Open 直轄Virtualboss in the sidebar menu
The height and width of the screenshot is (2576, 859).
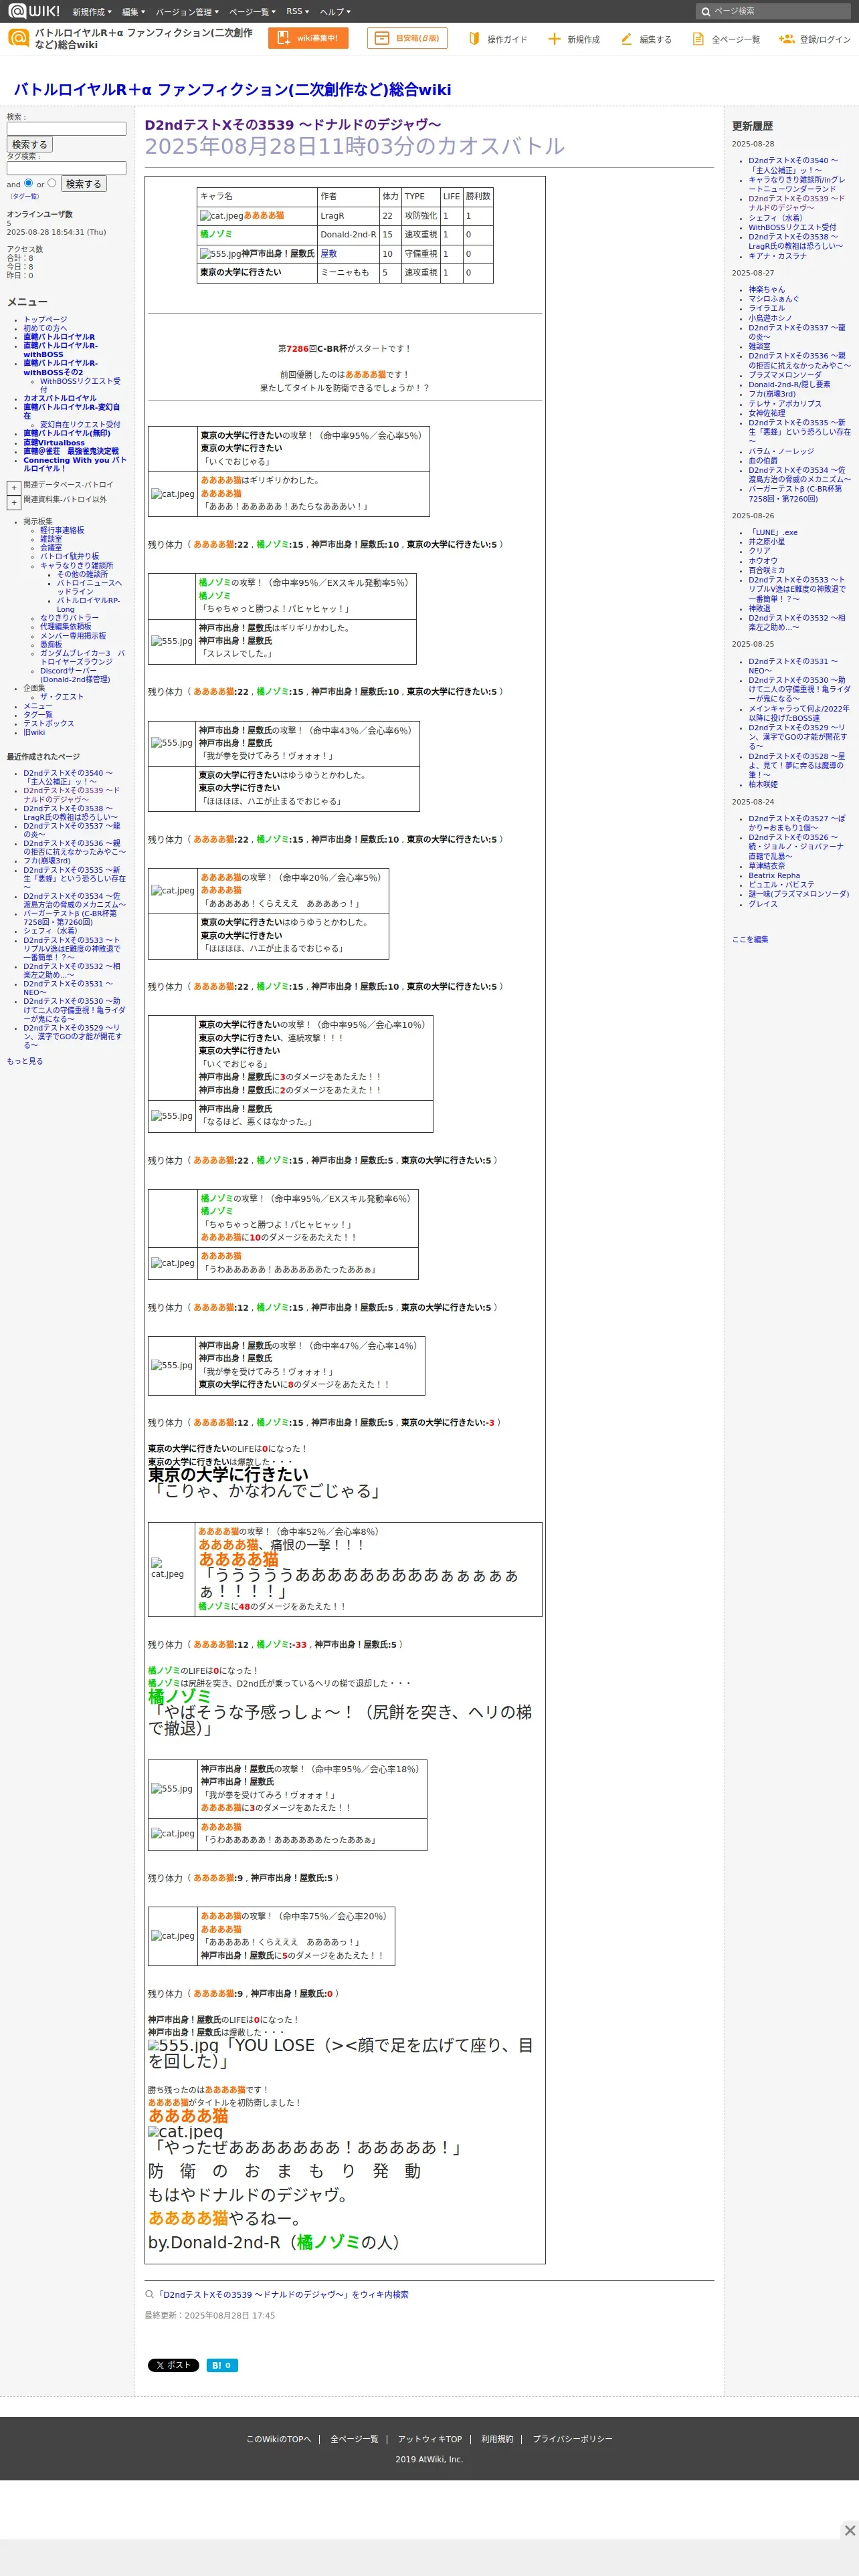pyautogui.click(x=54, y=443)
